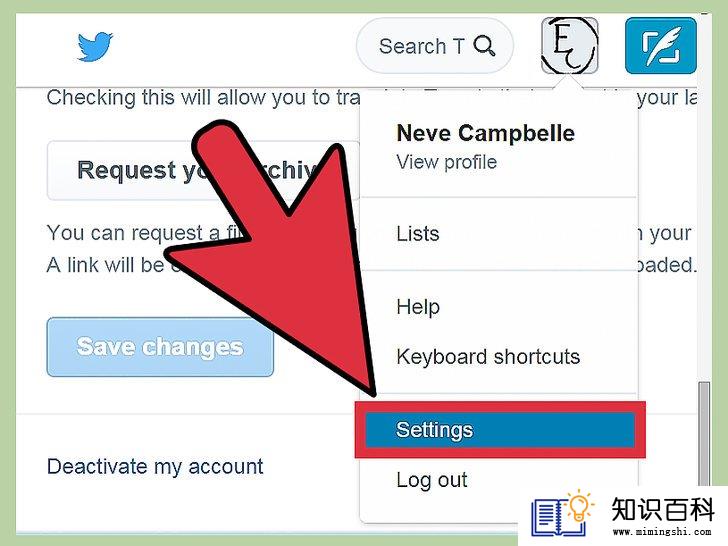
Task: Click into the Search Twitter field
Action: pos(435,46)
